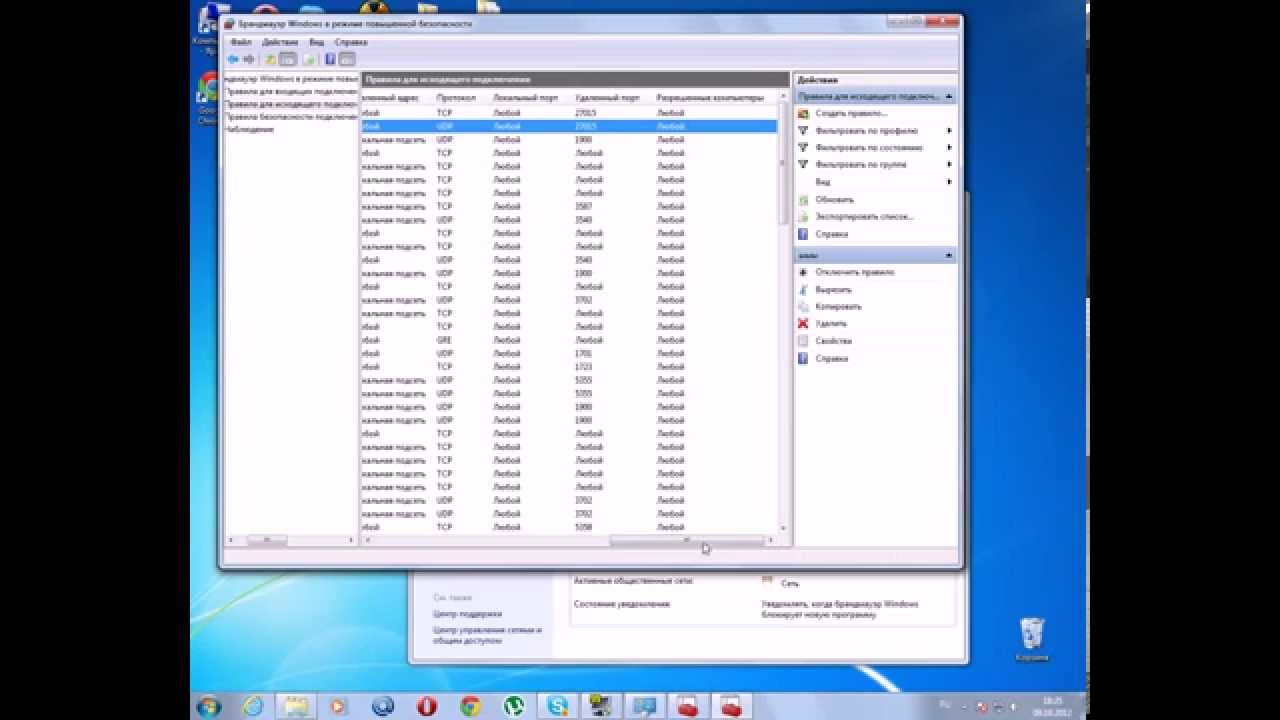The image size is (1280, 720).
Task: Click the Локальный порт column header
Action: [x=526, y=98]
